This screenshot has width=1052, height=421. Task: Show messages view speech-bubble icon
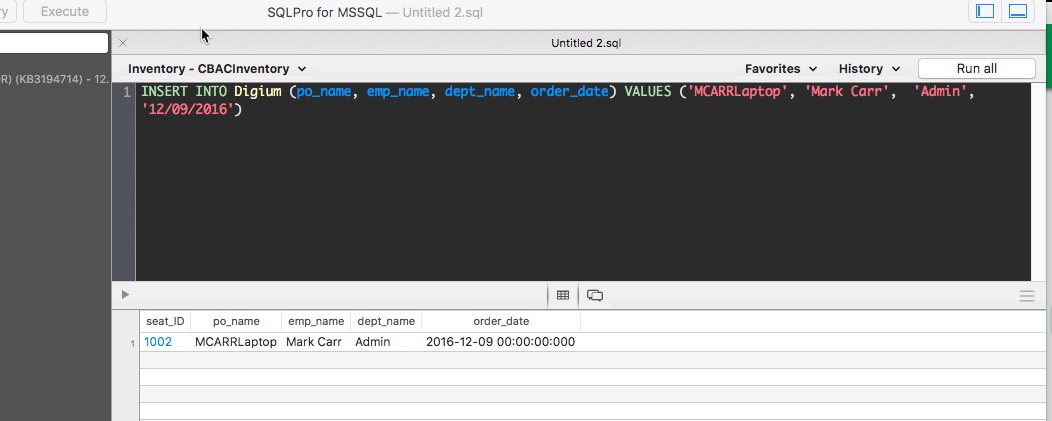click(x=595, y=295)
